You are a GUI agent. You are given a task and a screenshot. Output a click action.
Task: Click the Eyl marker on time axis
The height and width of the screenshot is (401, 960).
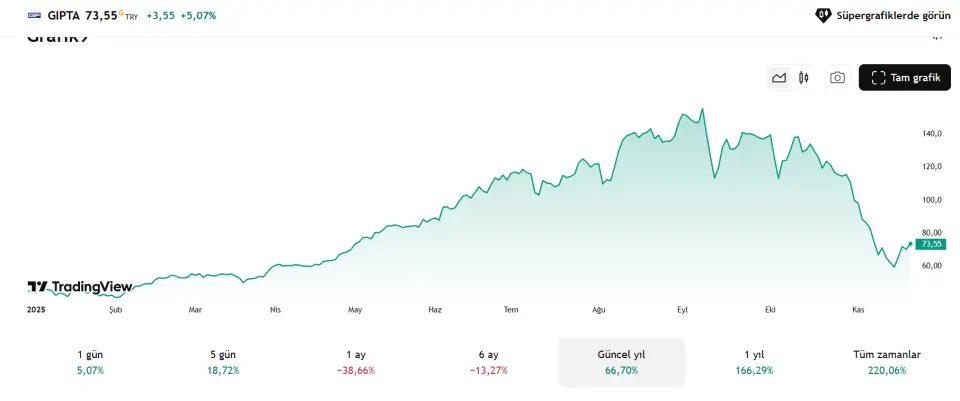(683, 310)
